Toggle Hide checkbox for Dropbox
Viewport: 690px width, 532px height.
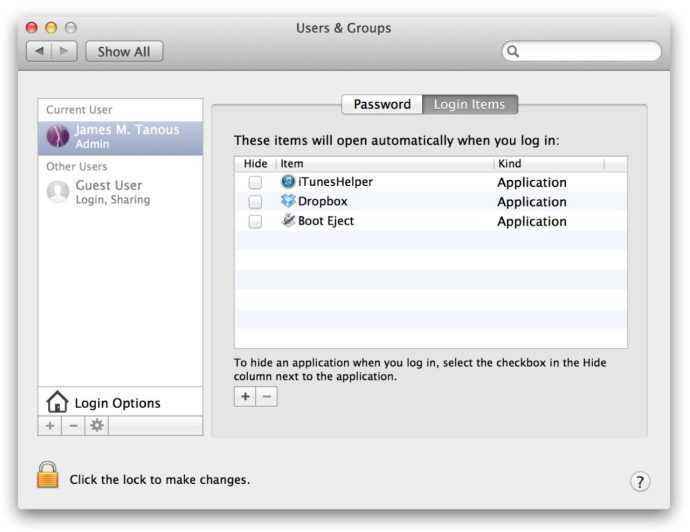coord(255,202)
